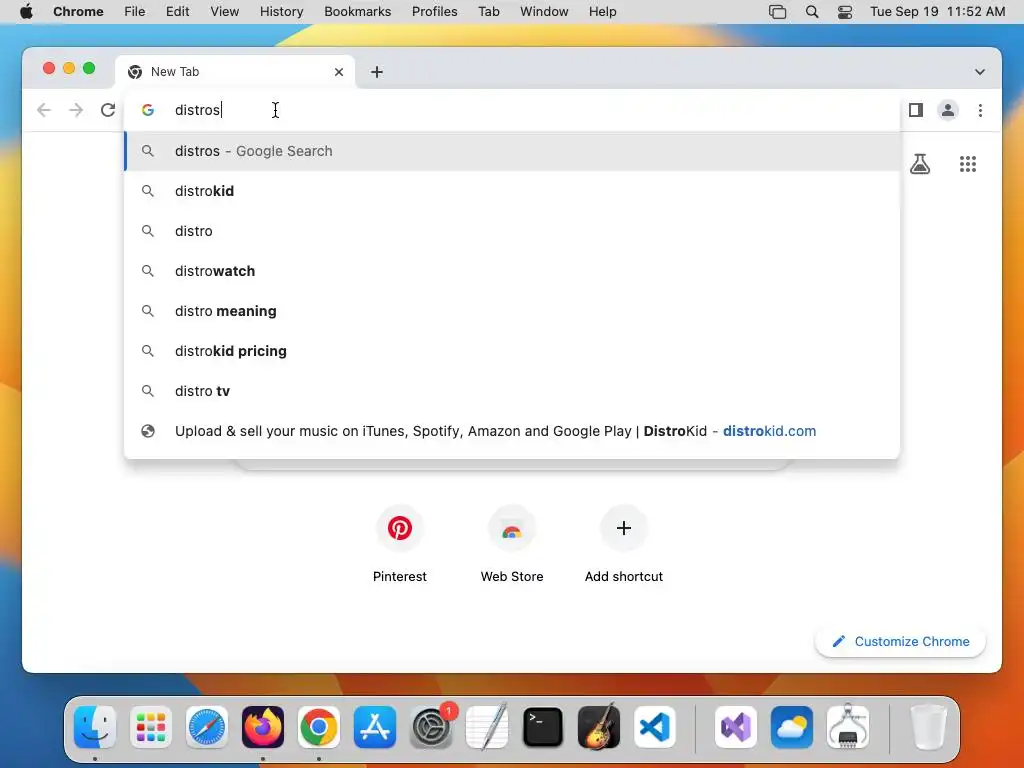Go back with the back arrow
This screenshot has width=1024, height=768.
(x=44, y=110)
